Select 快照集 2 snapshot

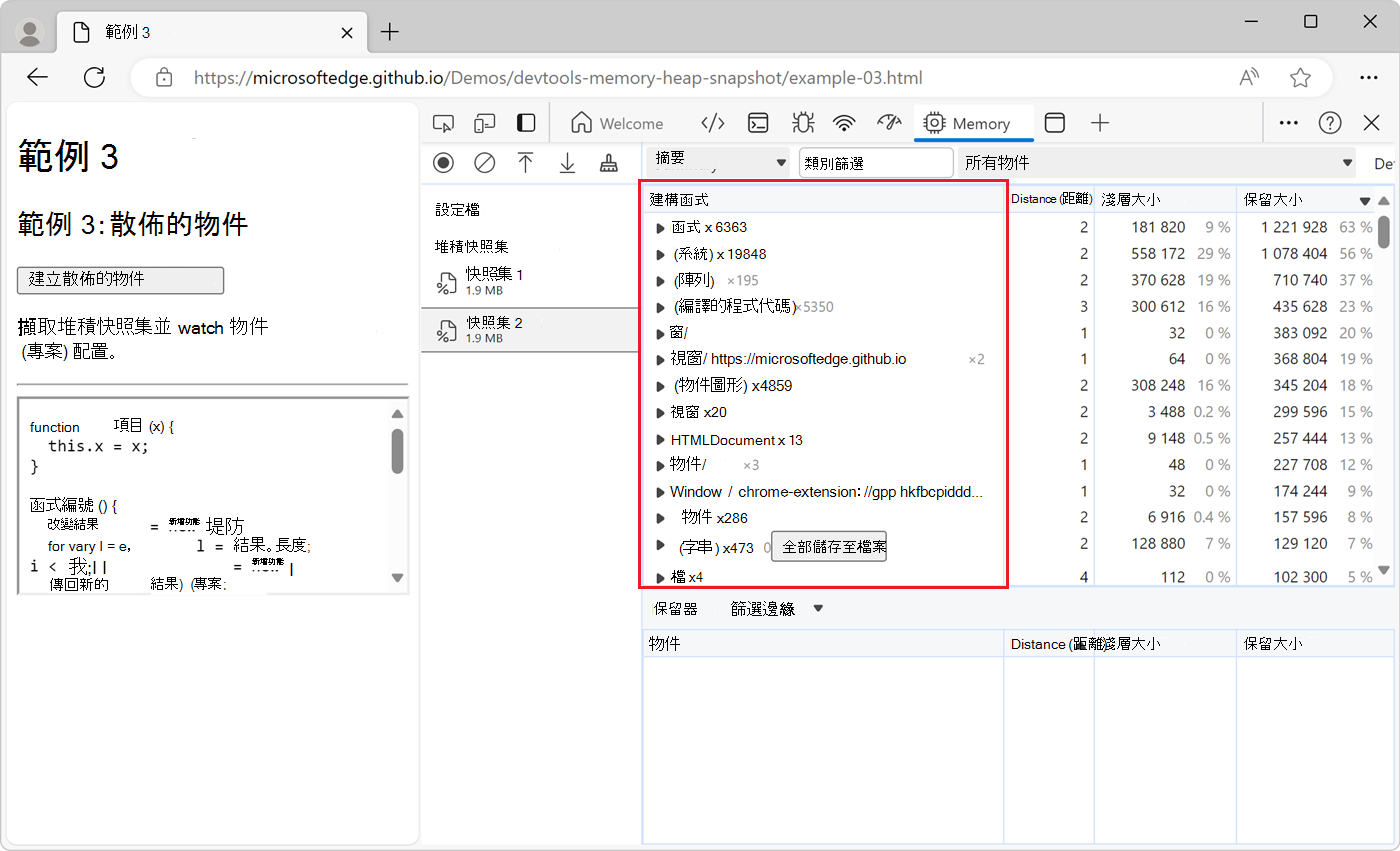[530, 330]
